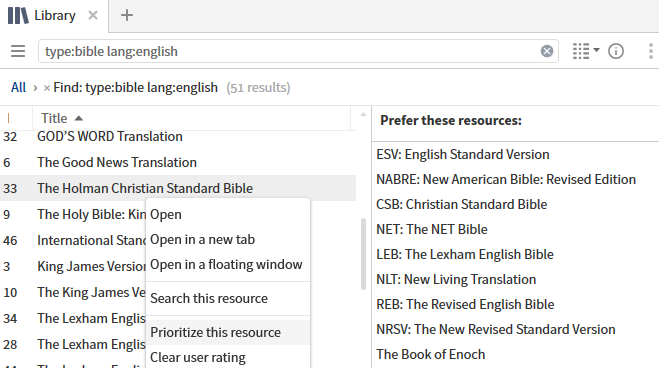This screenshot has width=659, height=368.
Task: Clear the library search field
Action: [546, 51]
